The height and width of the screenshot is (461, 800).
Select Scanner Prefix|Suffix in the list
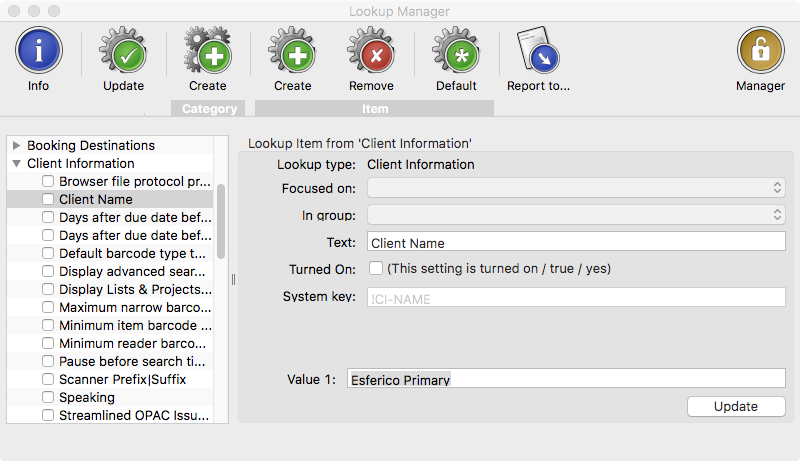122,379
